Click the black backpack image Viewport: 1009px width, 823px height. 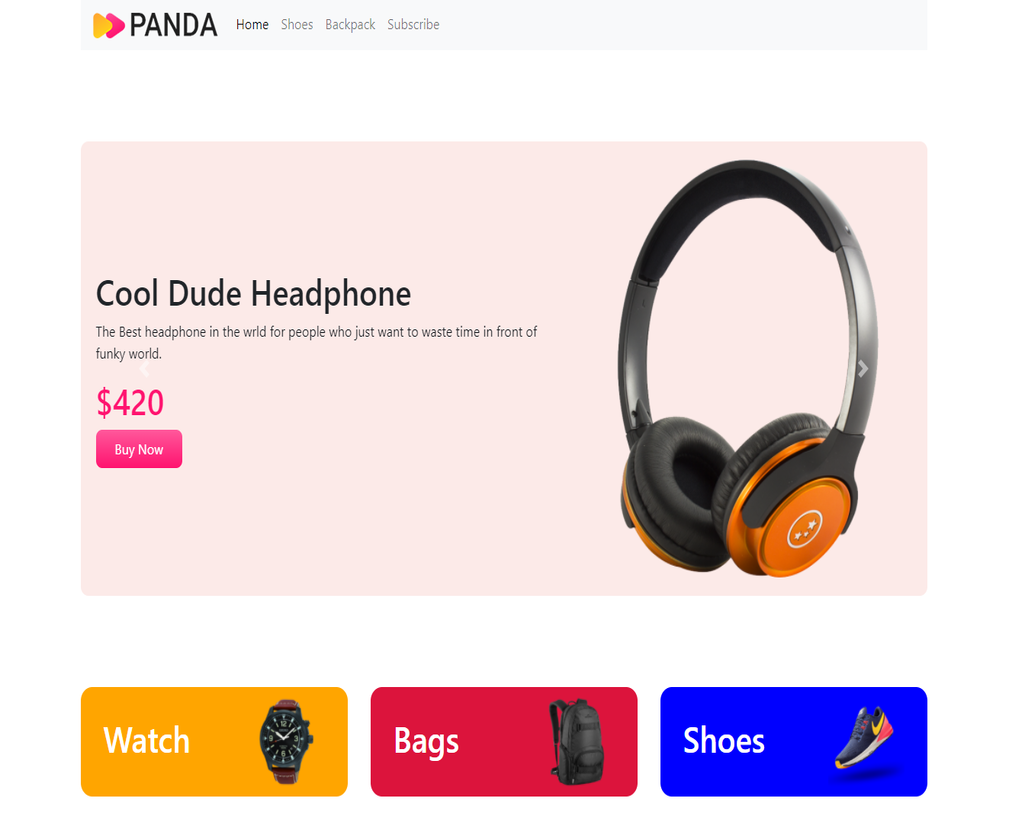(577, 742)
